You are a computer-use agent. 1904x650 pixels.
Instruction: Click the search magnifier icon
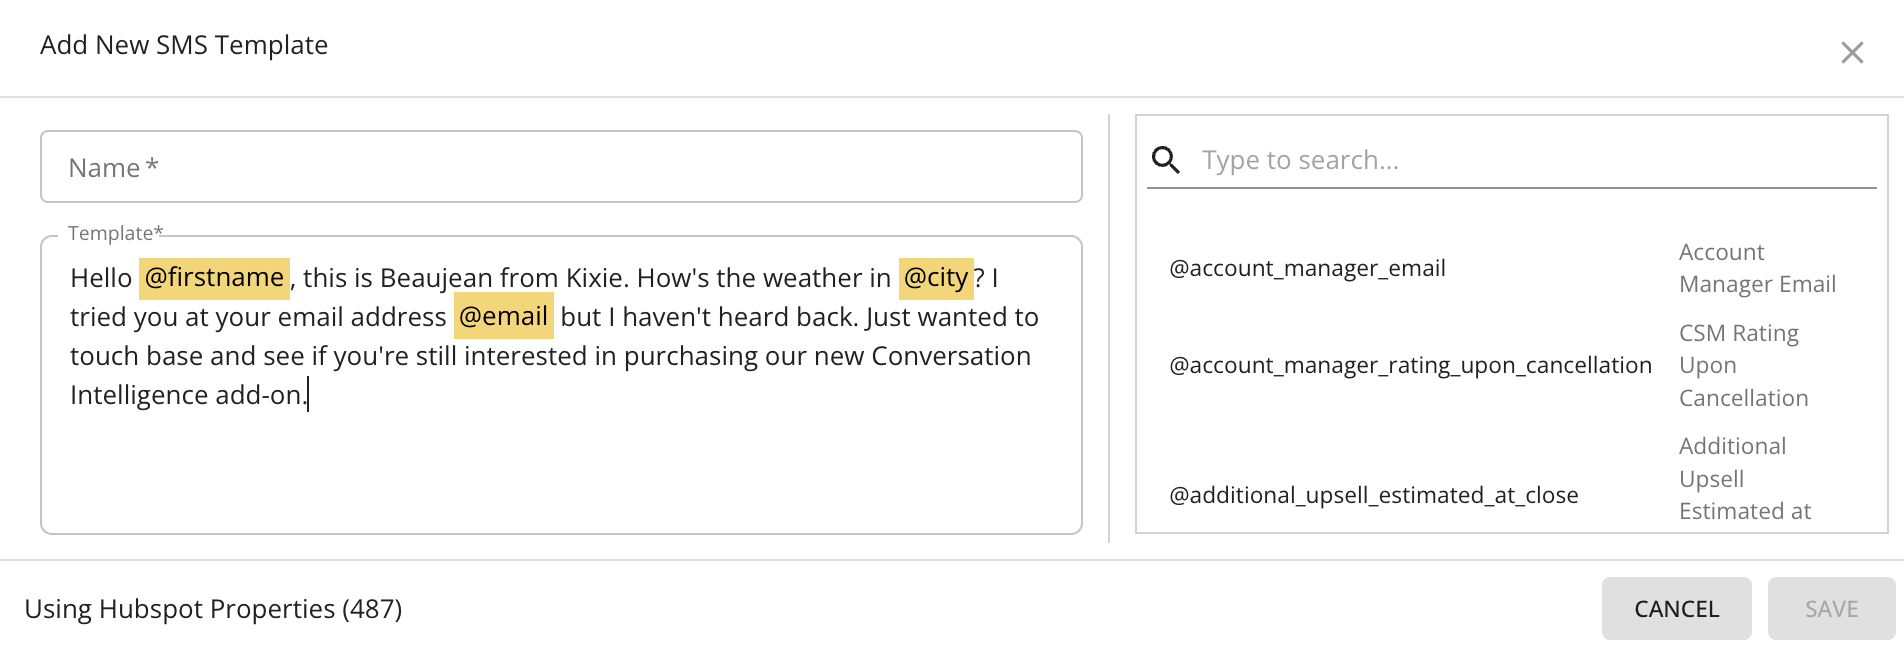click(x=1166, y=160)
